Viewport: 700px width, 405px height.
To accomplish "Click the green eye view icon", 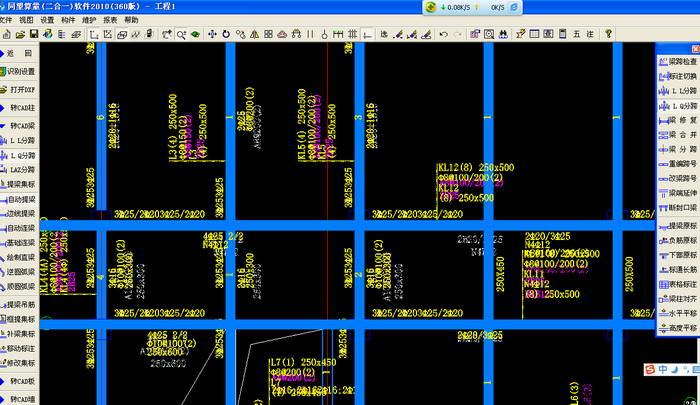I will 195,34.
